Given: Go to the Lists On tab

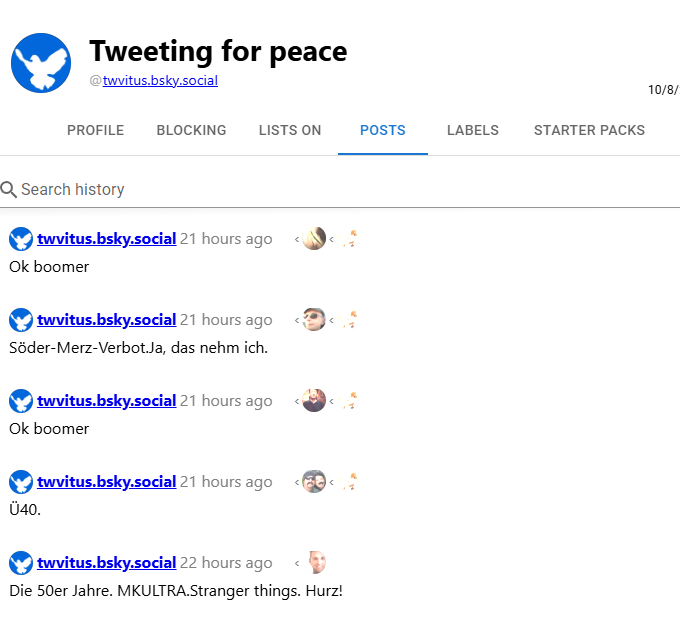Looking at the screenshot, I should [x=290, y=130].
